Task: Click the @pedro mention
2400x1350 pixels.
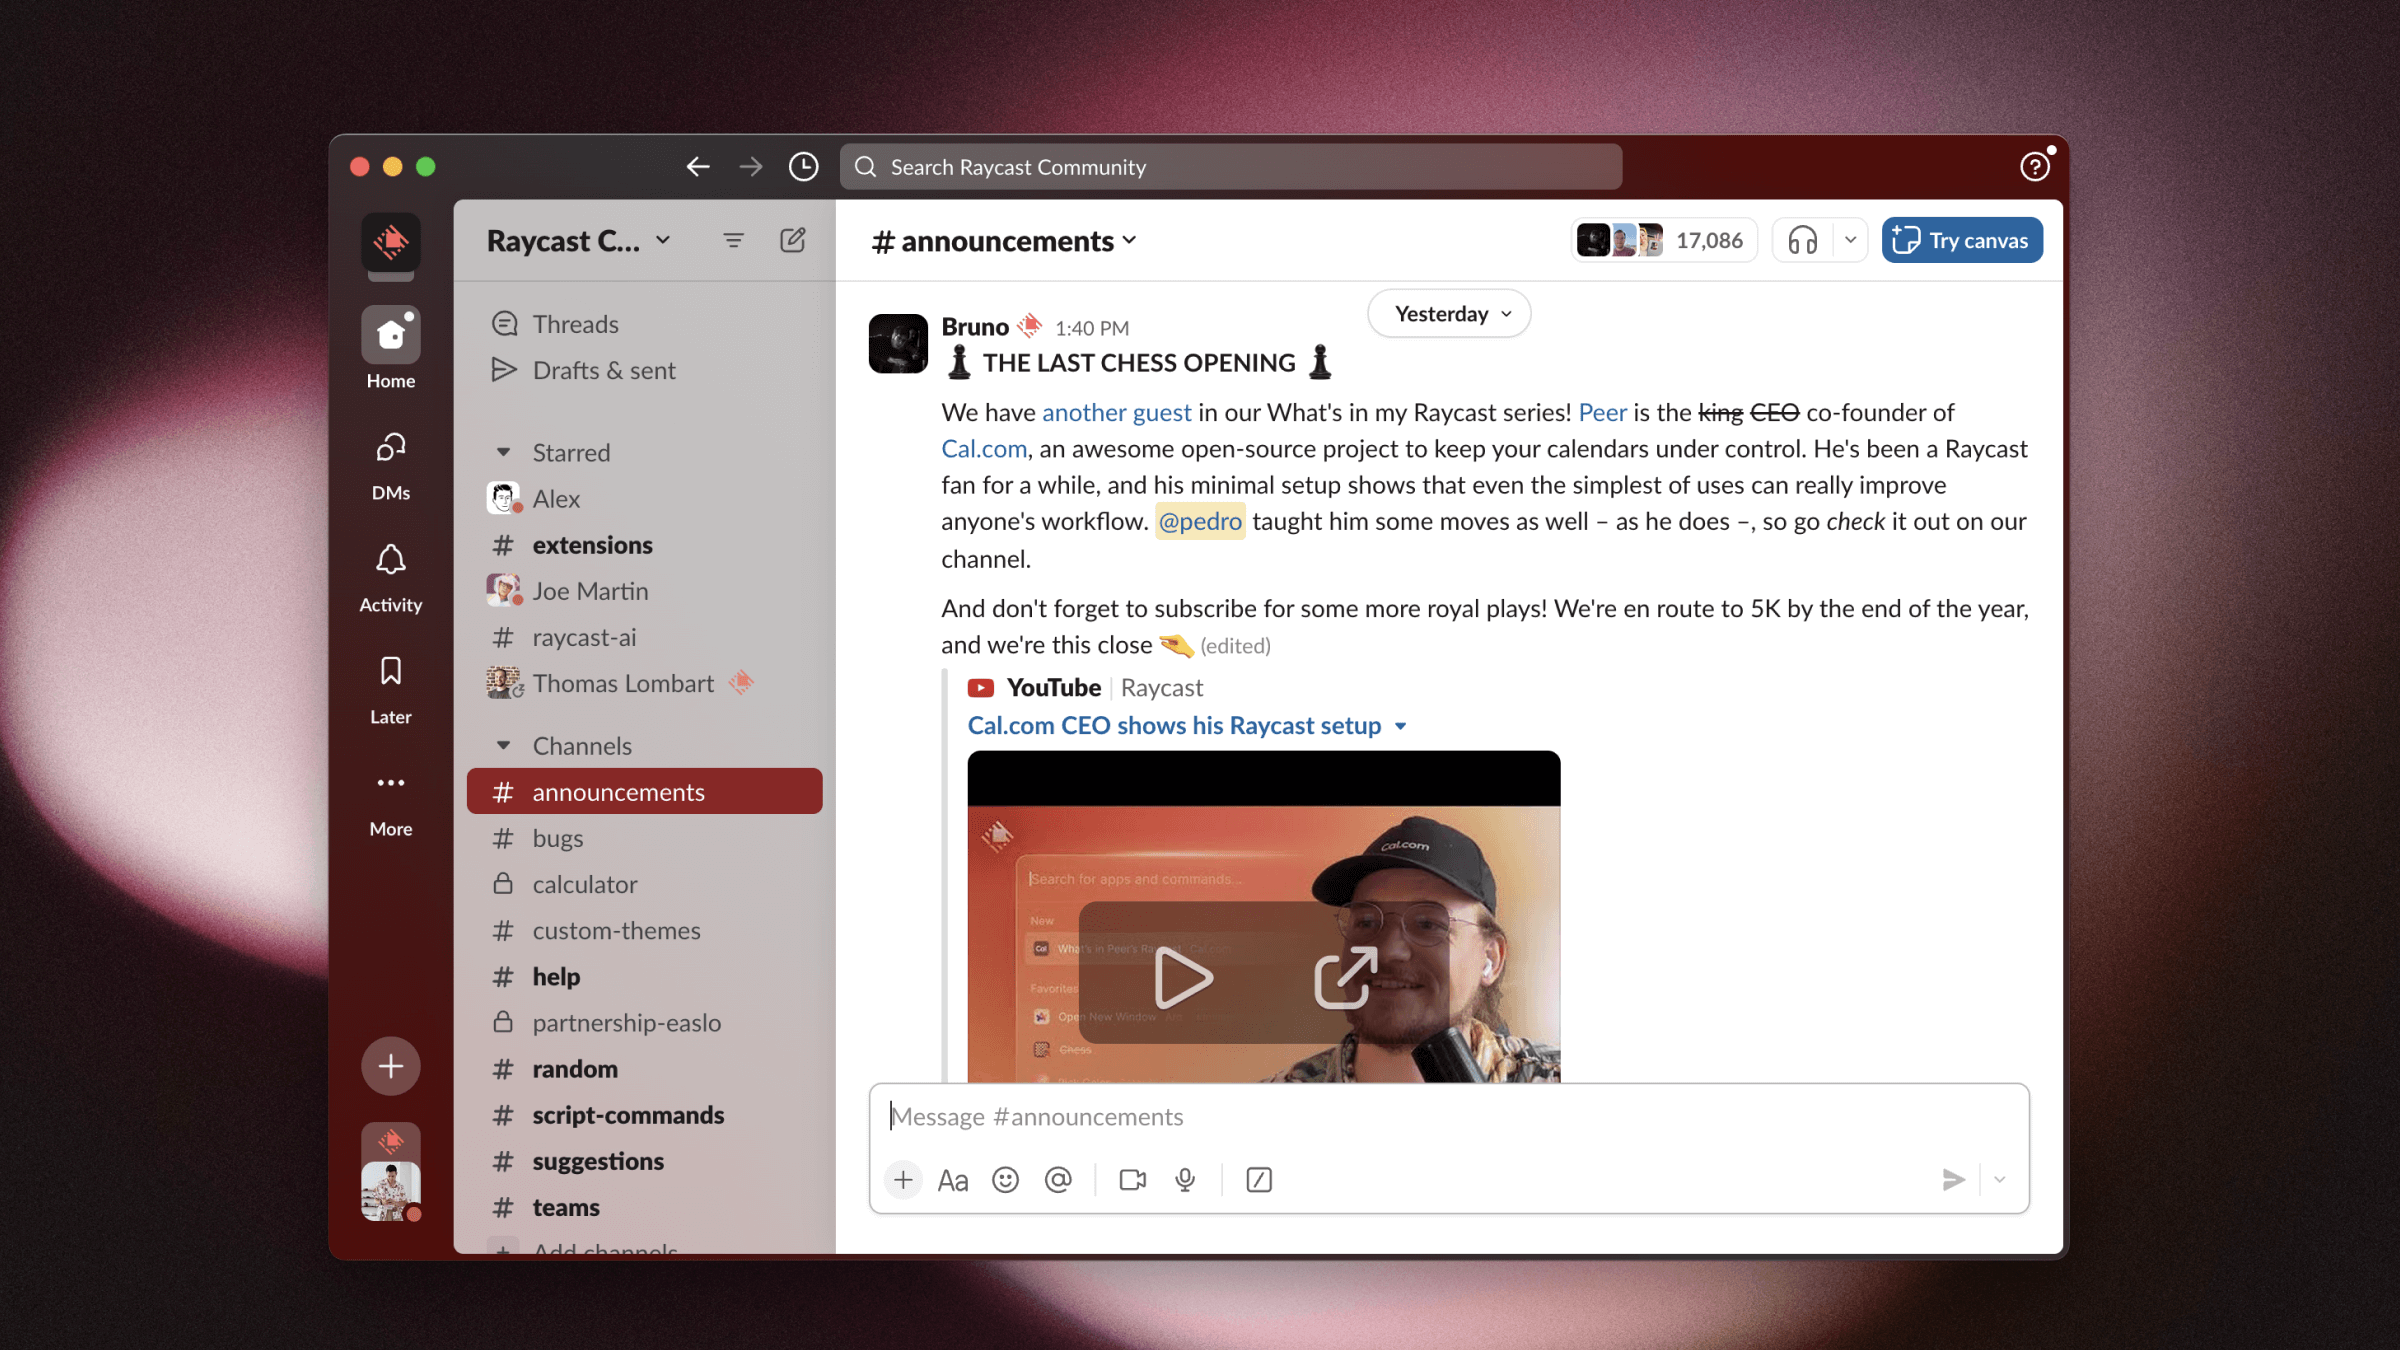Action: coord(1200,521)
